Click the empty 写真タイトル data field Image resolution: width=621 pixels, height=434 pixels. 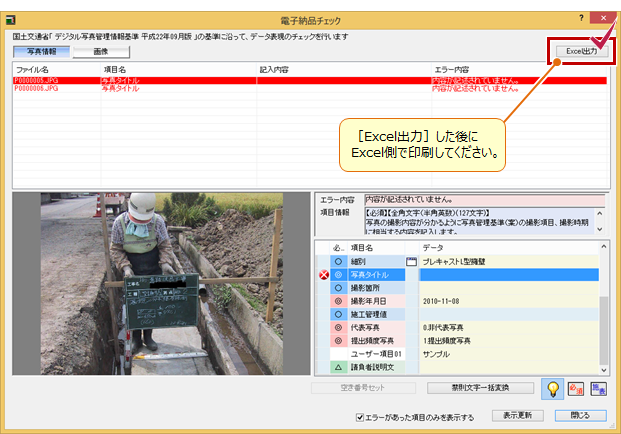coord(509,274)
